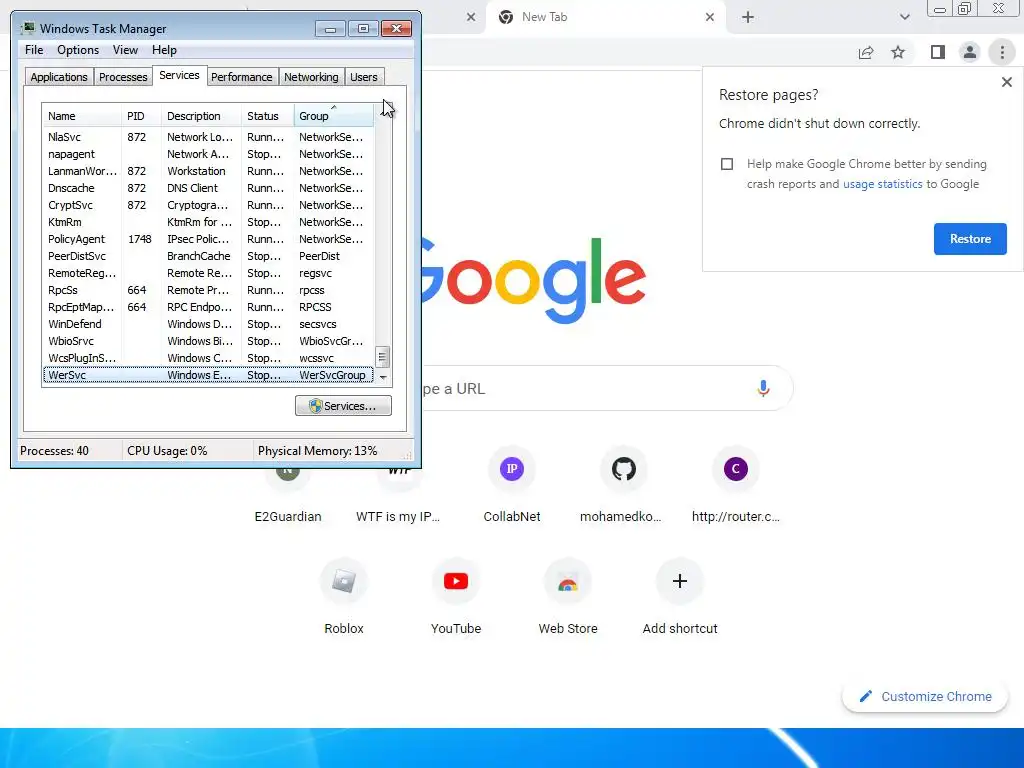This screenshot has width=1024, height=768.
Task: Click the Services... button
Action: pos(344,406)
